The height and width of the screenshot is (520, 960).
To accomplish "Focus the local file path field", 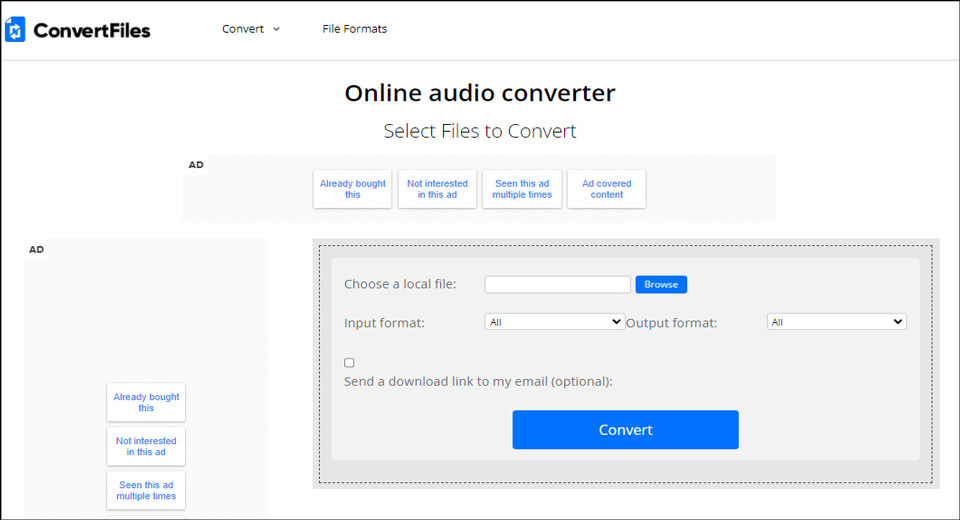I will (x=557, y=284).
